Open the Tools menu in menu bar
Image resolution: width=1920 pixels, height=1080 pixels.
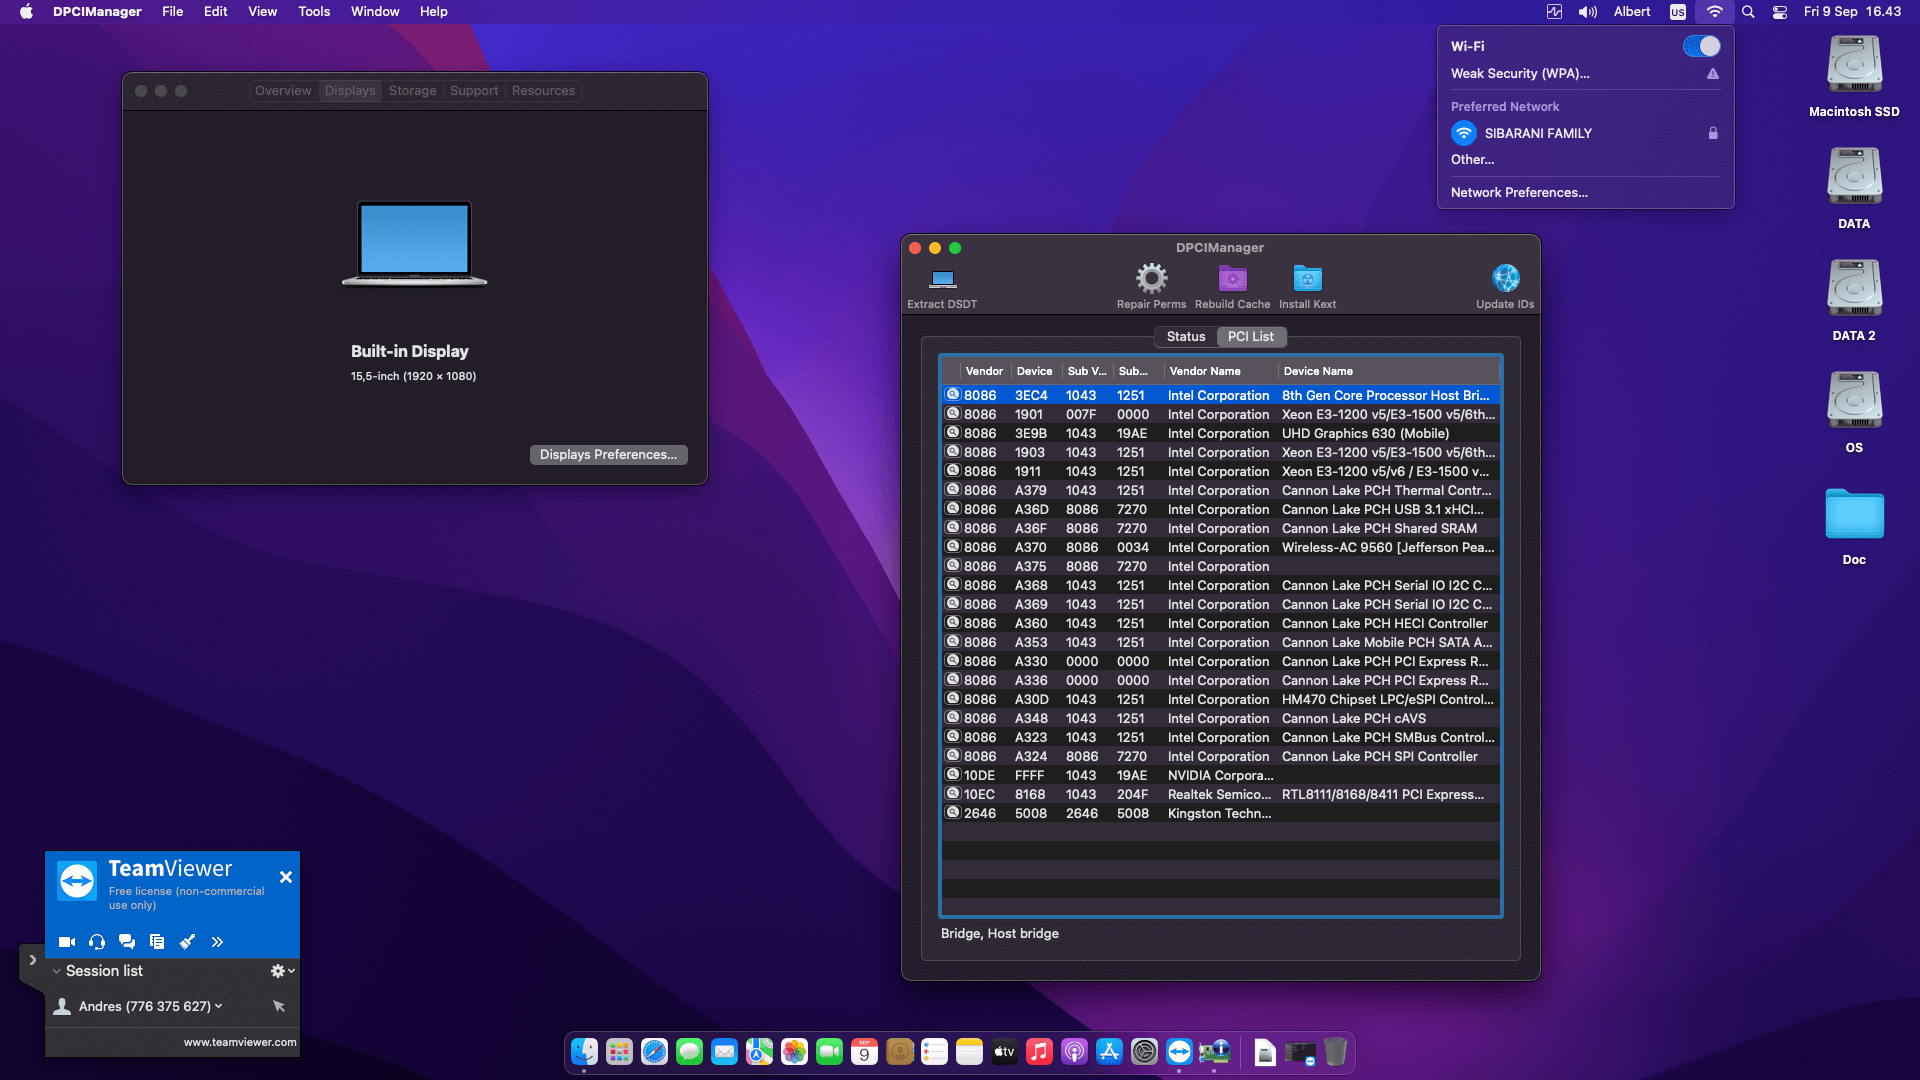[313, 11]
